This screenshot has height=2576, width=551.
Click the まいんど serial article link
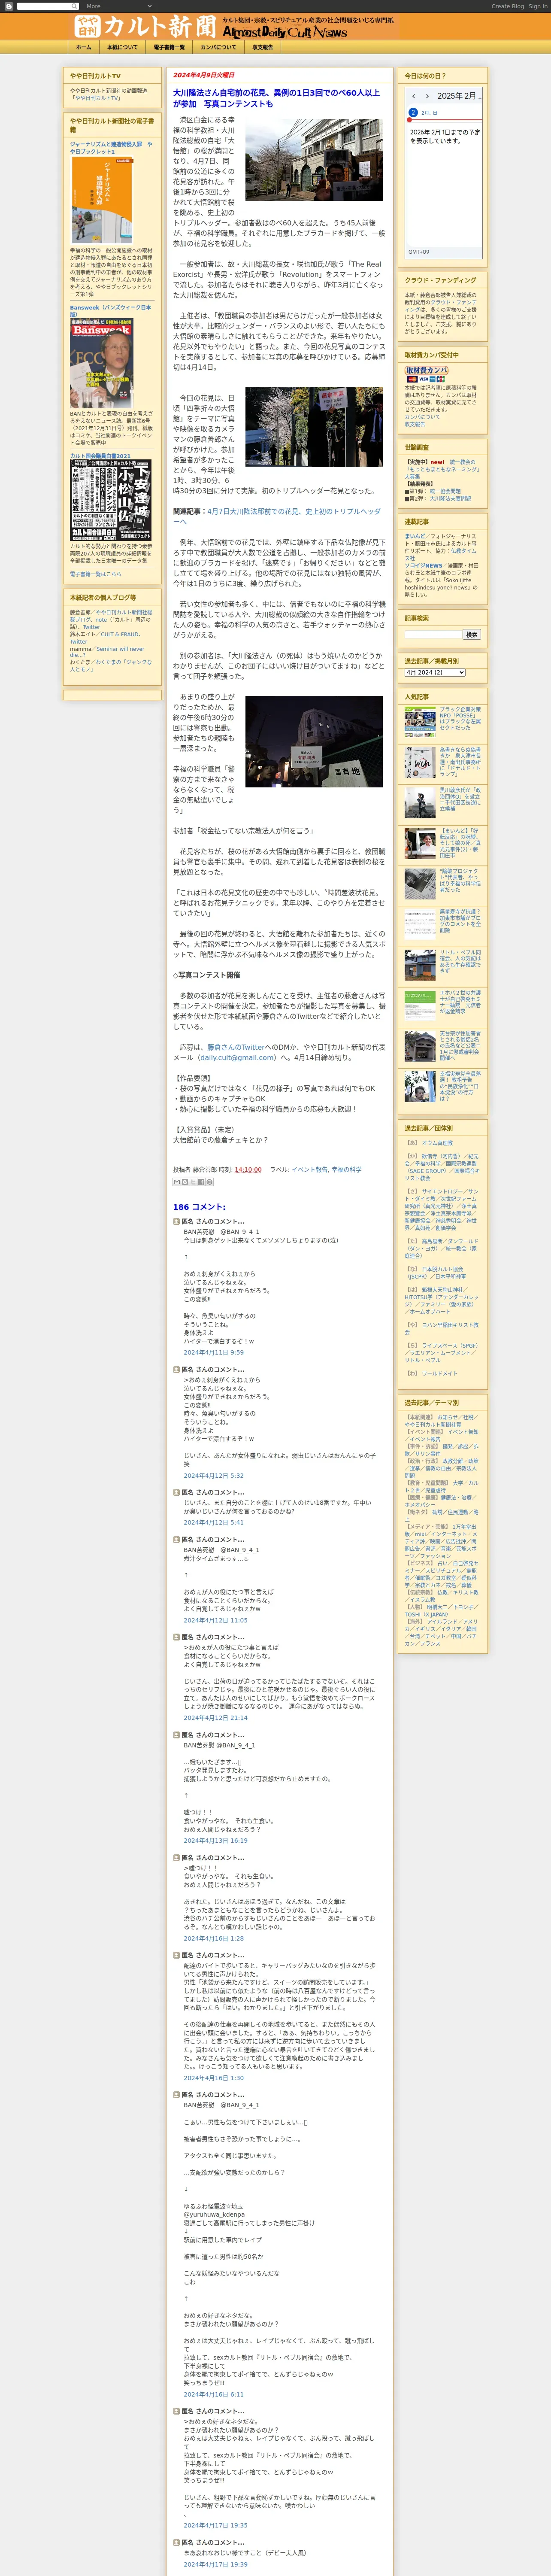coord(414,536)
